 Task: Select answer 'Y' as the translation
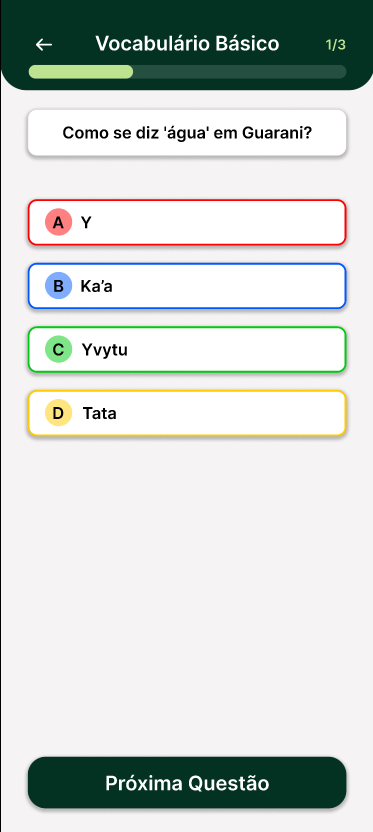pyautogui.click(x=187, y=222)
